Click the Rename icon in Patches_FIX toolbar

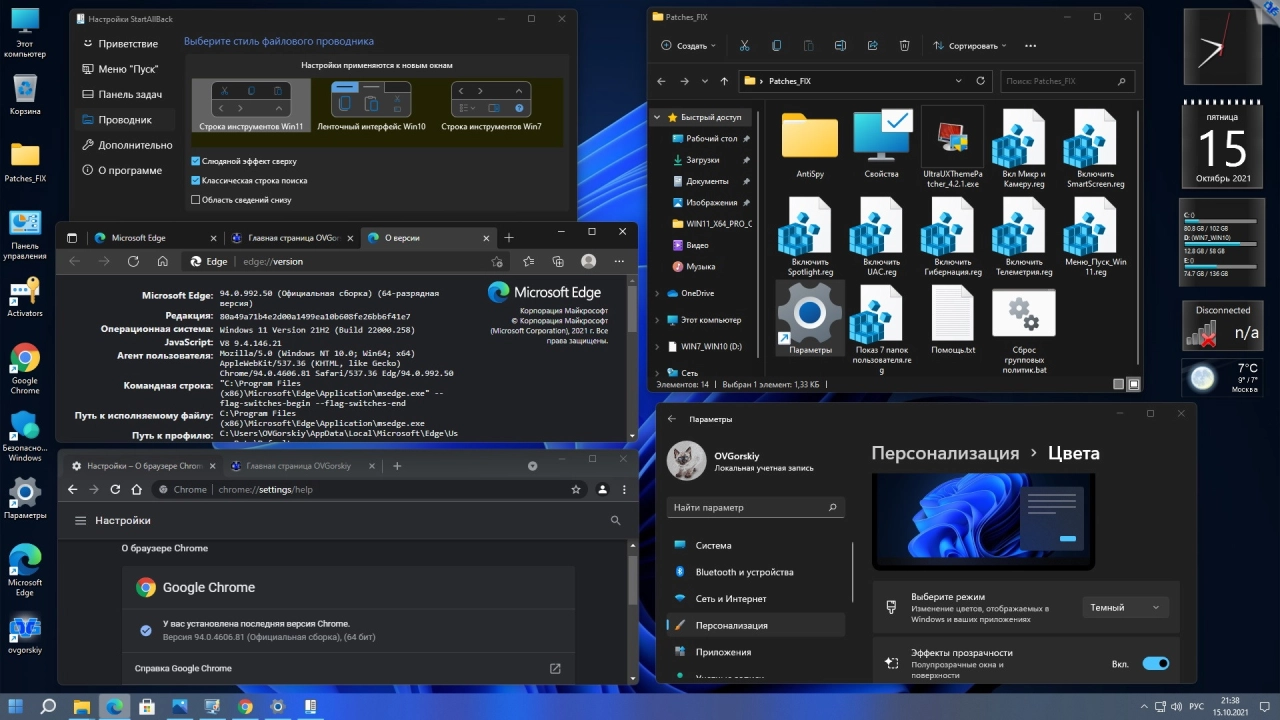(840, 46)
